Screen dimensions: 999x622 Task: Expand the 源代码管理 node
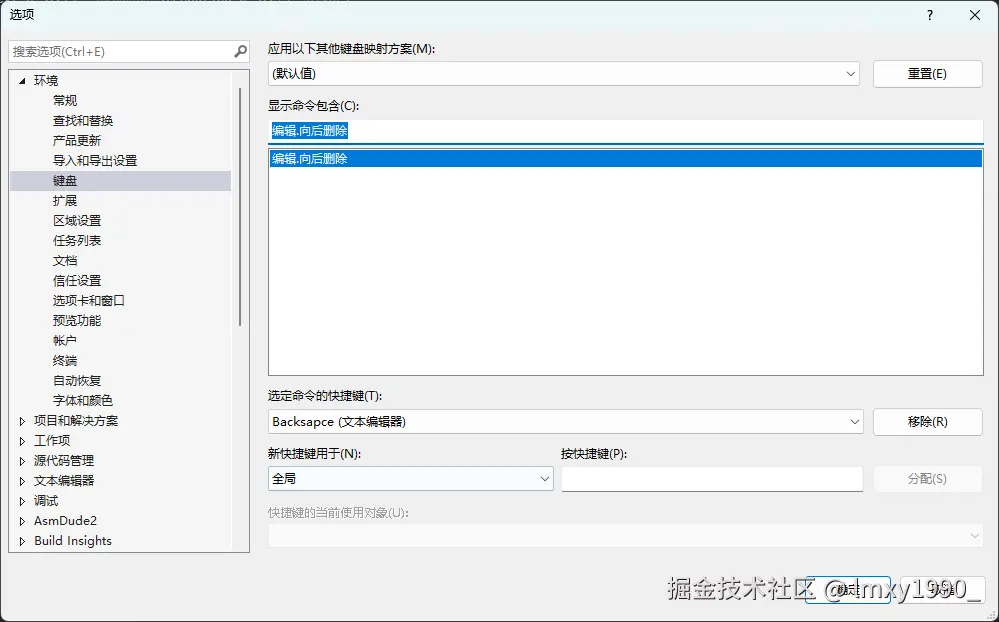click(x=22, y=461)
